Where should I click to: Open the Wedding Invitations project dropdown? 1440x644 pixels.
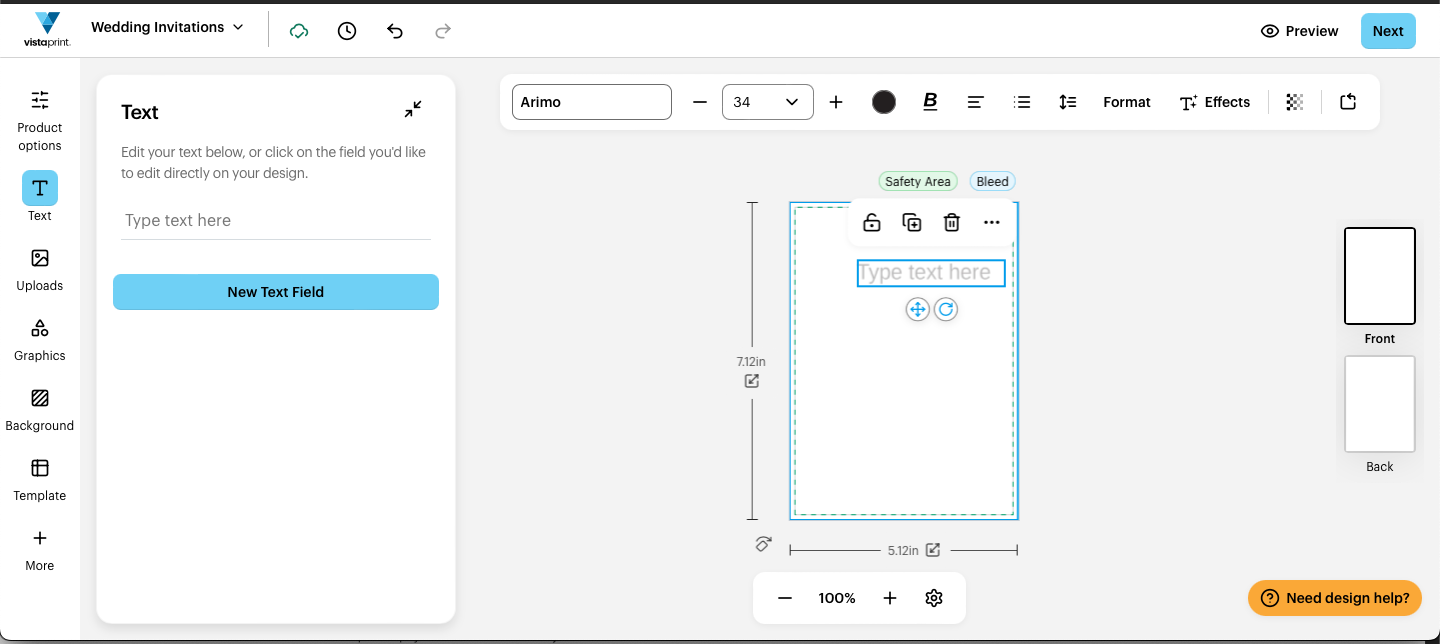(x=167, y=27)
